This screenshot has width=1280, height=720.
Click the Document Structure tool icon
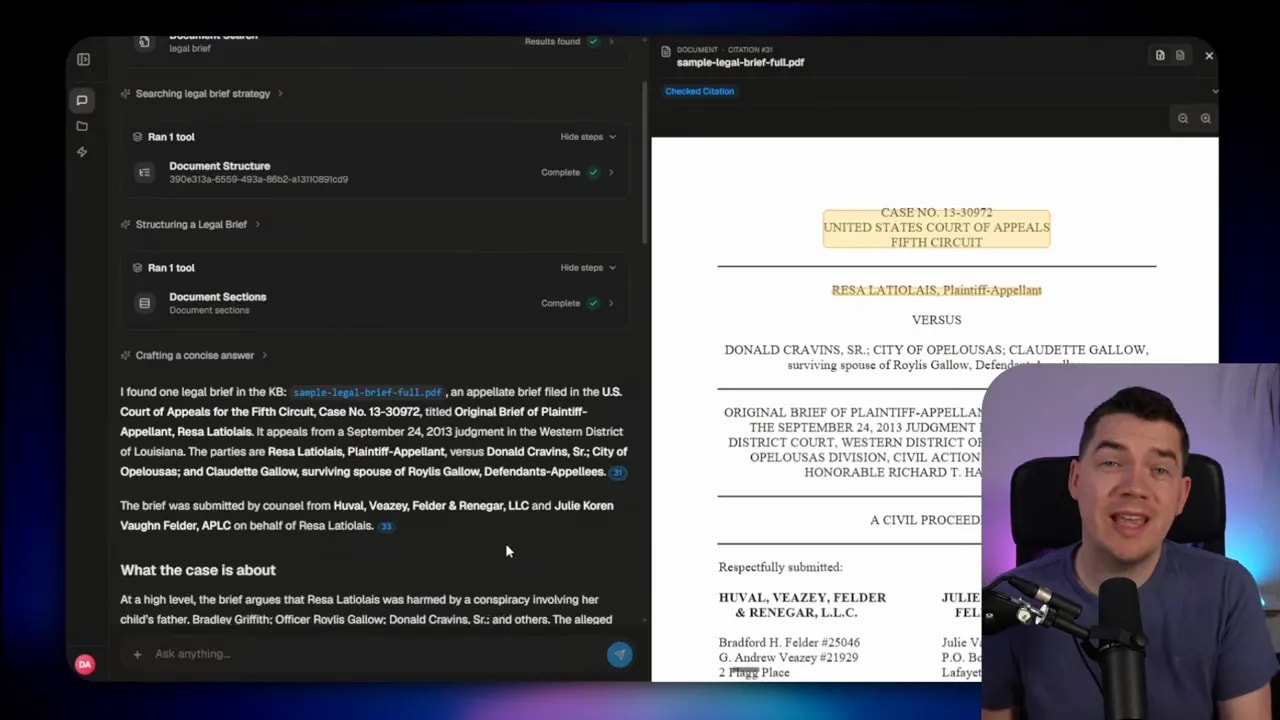click(145, 172)
